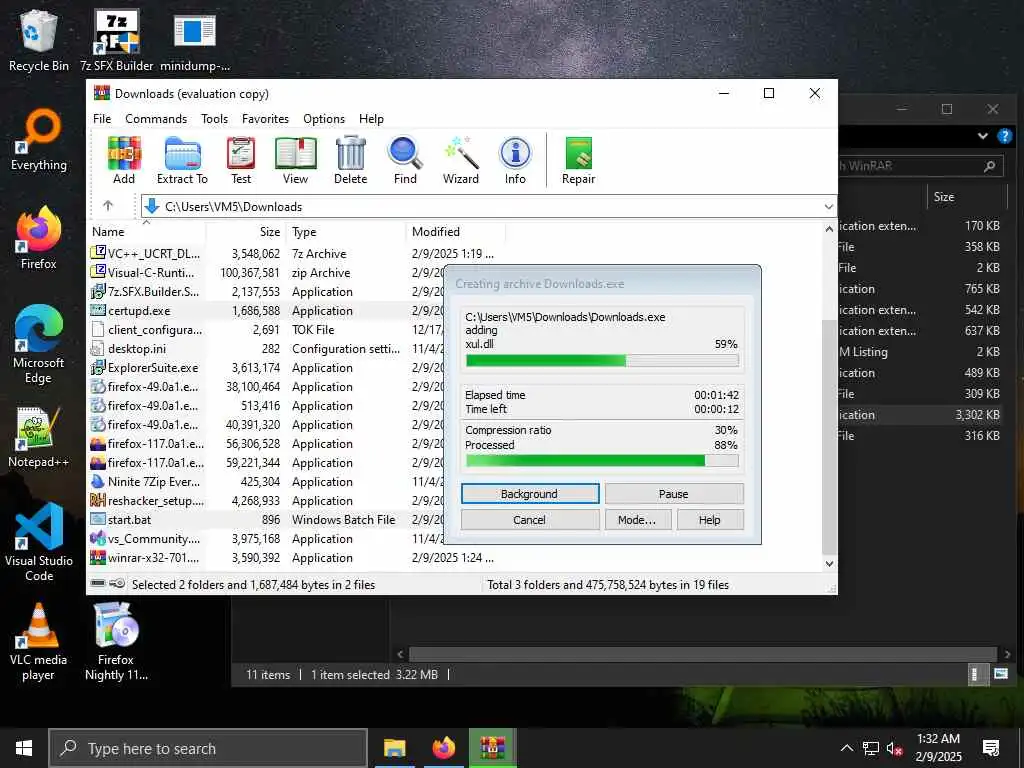Image resolution: width=1024 pixels, height=768 pixels.
Task: Pause the archive creation
Action: (674, 494)
